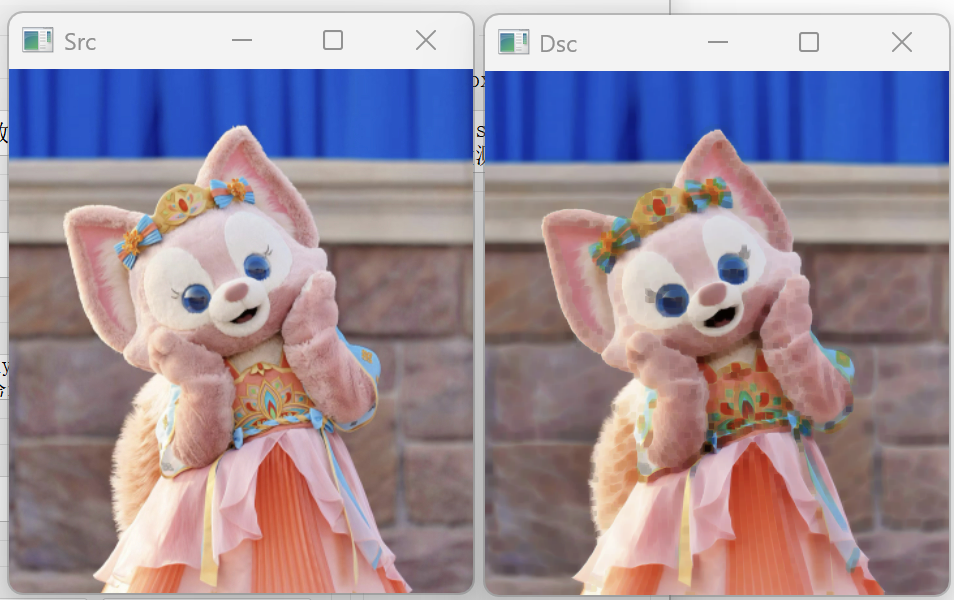Screen dimensions: 954x600
Task: Click the filtered image in Dsc window
Action: [x=717, y=332]
